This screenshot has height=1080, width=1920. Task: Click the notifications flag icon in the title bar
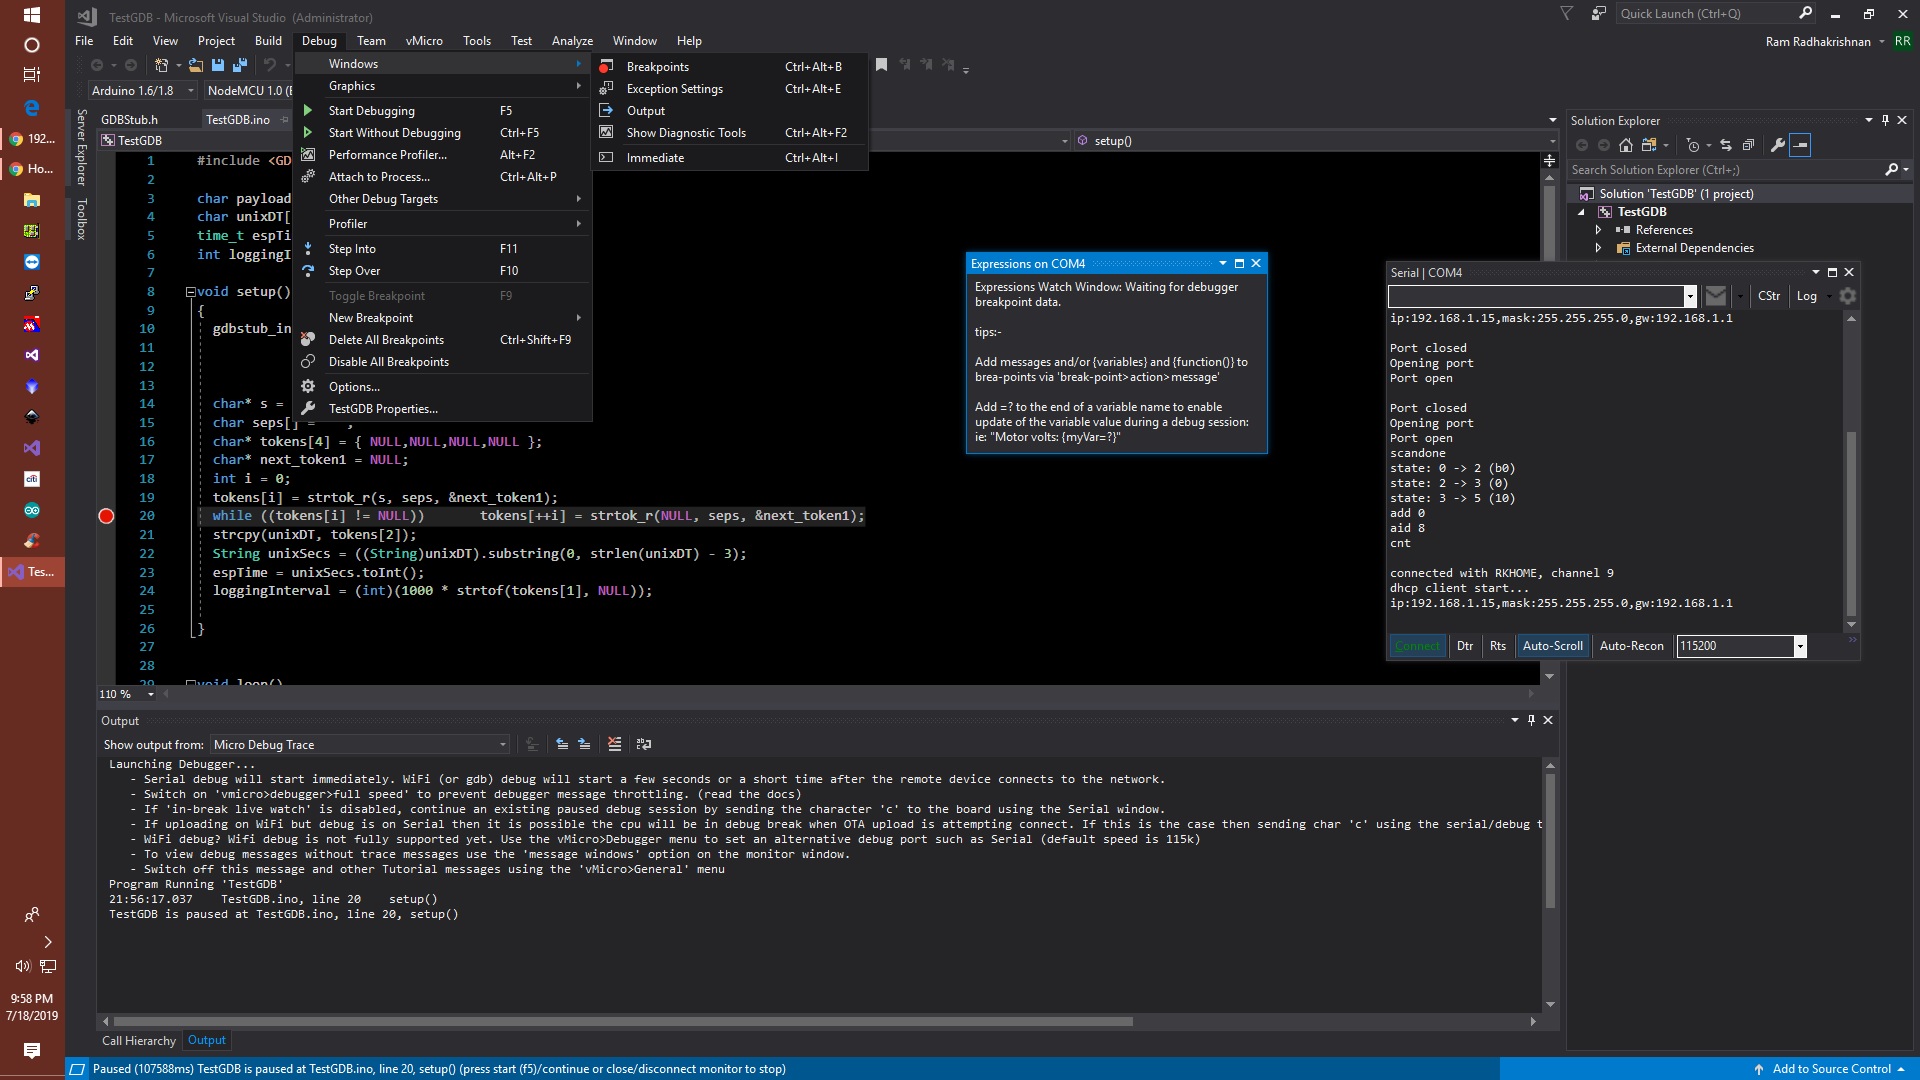1566,14
